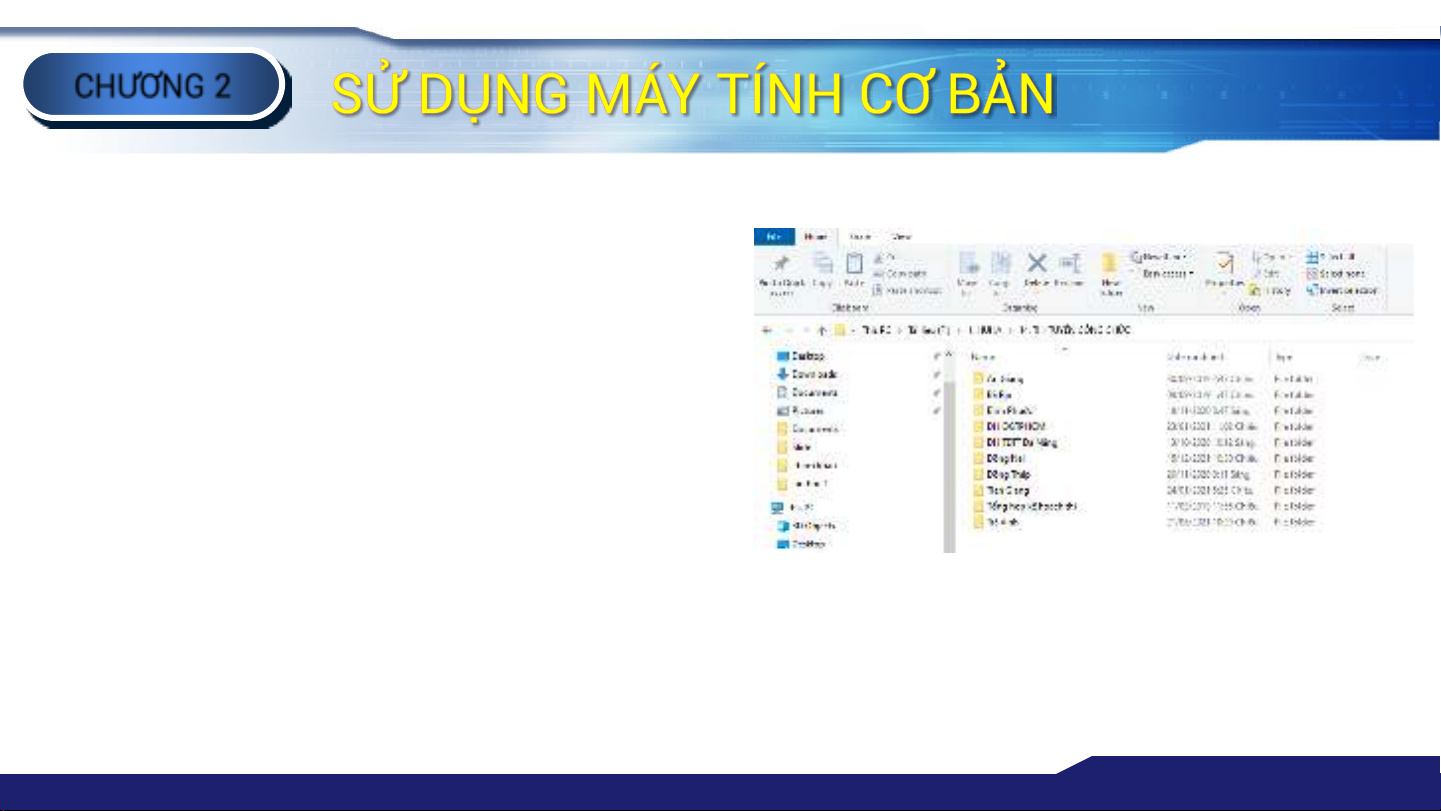Open the File ribbon tab
The height and width of the screenshot is (811, 1441).
(773, 237)
